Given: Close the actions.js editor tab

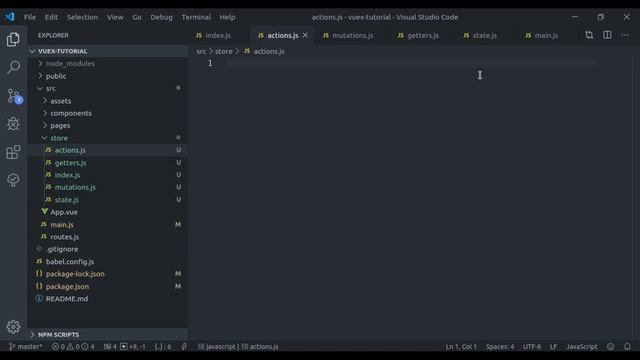Looking at the screenshot, I should pos(305,36).
